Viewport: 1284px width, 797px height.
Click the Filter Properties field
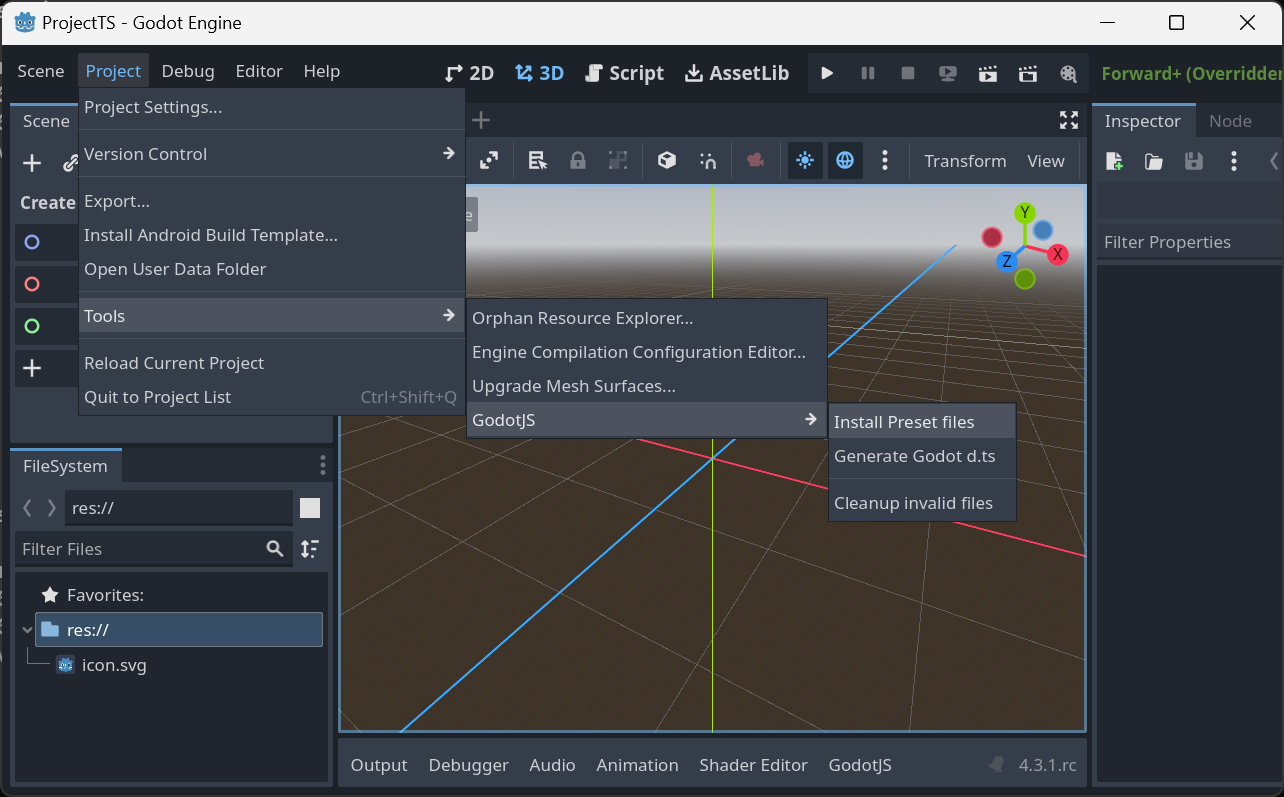(x=1190, y=242)
